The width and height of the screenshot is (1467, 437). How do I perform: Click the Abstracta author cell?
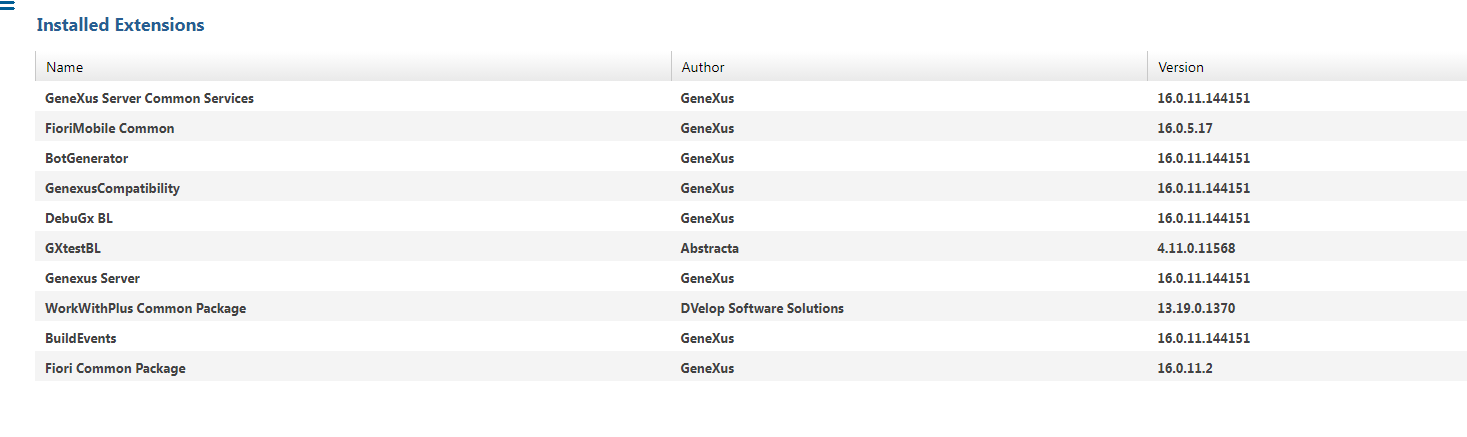[x=710, y=248]
